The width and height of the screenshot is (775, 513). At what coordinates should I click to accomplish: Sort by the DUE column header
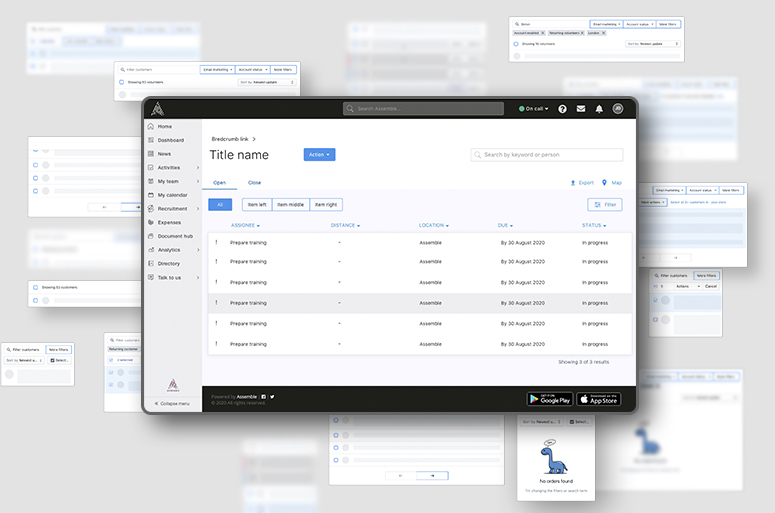tap(507, 226)
